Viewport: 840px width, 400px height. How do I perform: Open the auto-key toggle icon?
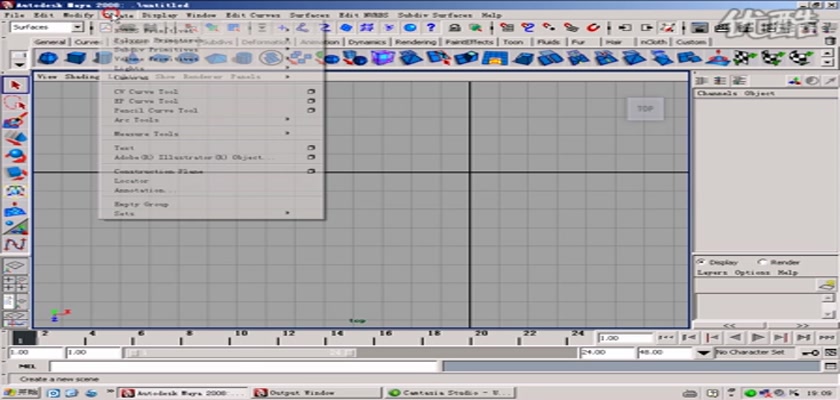coord(809,352)
